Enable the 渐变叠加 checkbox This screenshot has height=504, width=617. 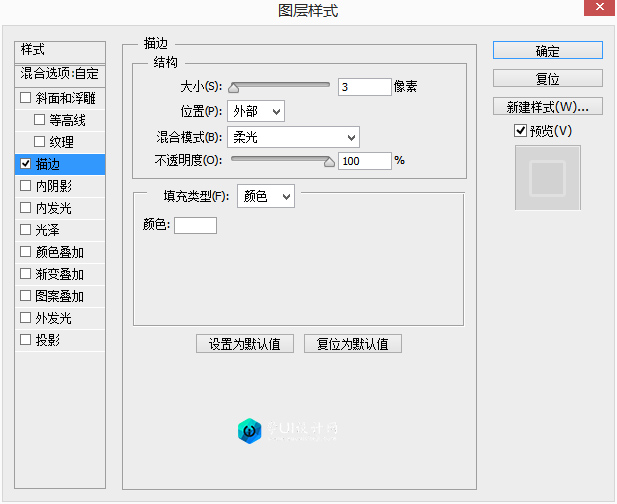pos(25,274)
